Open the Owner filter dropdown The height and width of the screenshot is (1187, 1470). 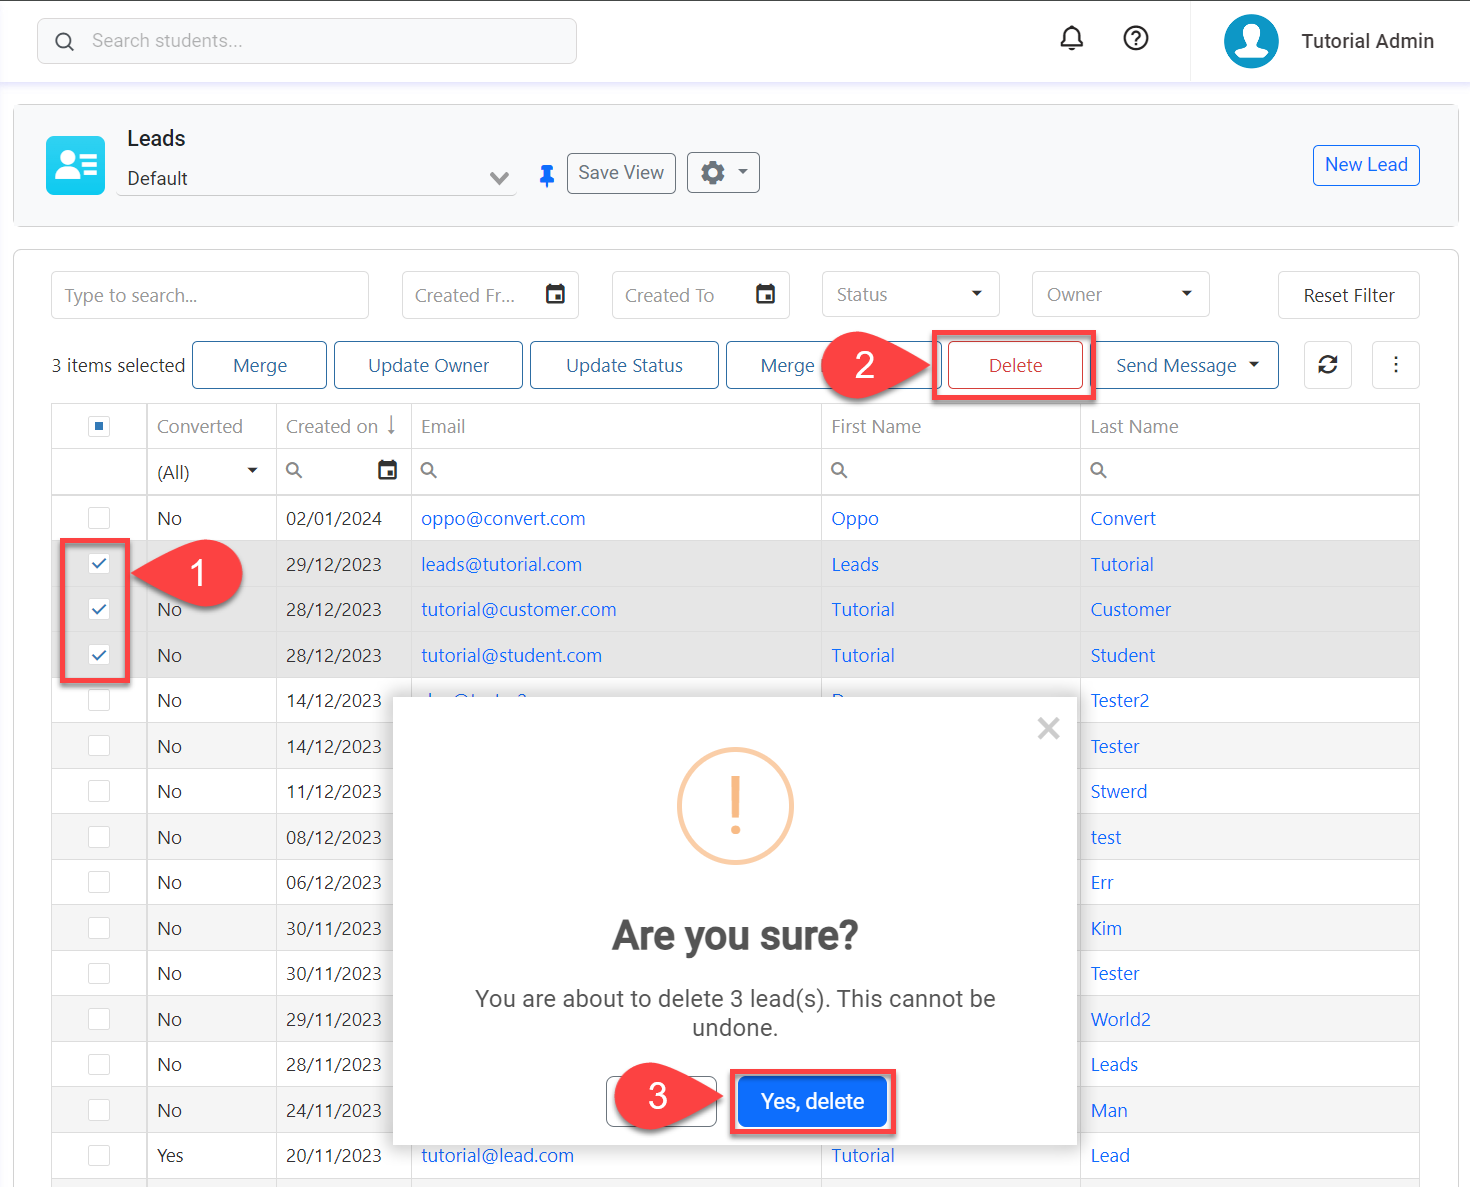point(1120,294)
